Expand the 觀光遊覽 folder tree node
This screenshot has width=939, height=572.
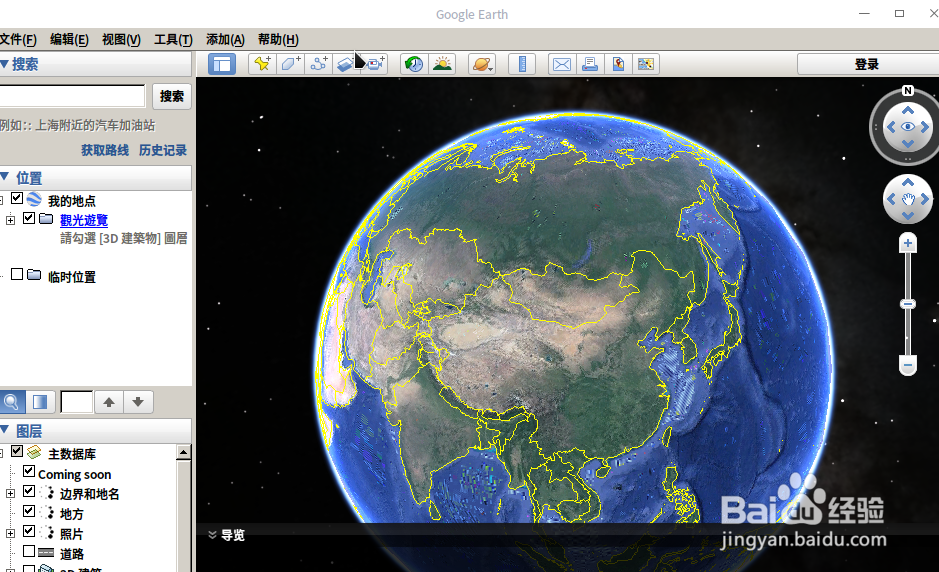click(10, 220)
